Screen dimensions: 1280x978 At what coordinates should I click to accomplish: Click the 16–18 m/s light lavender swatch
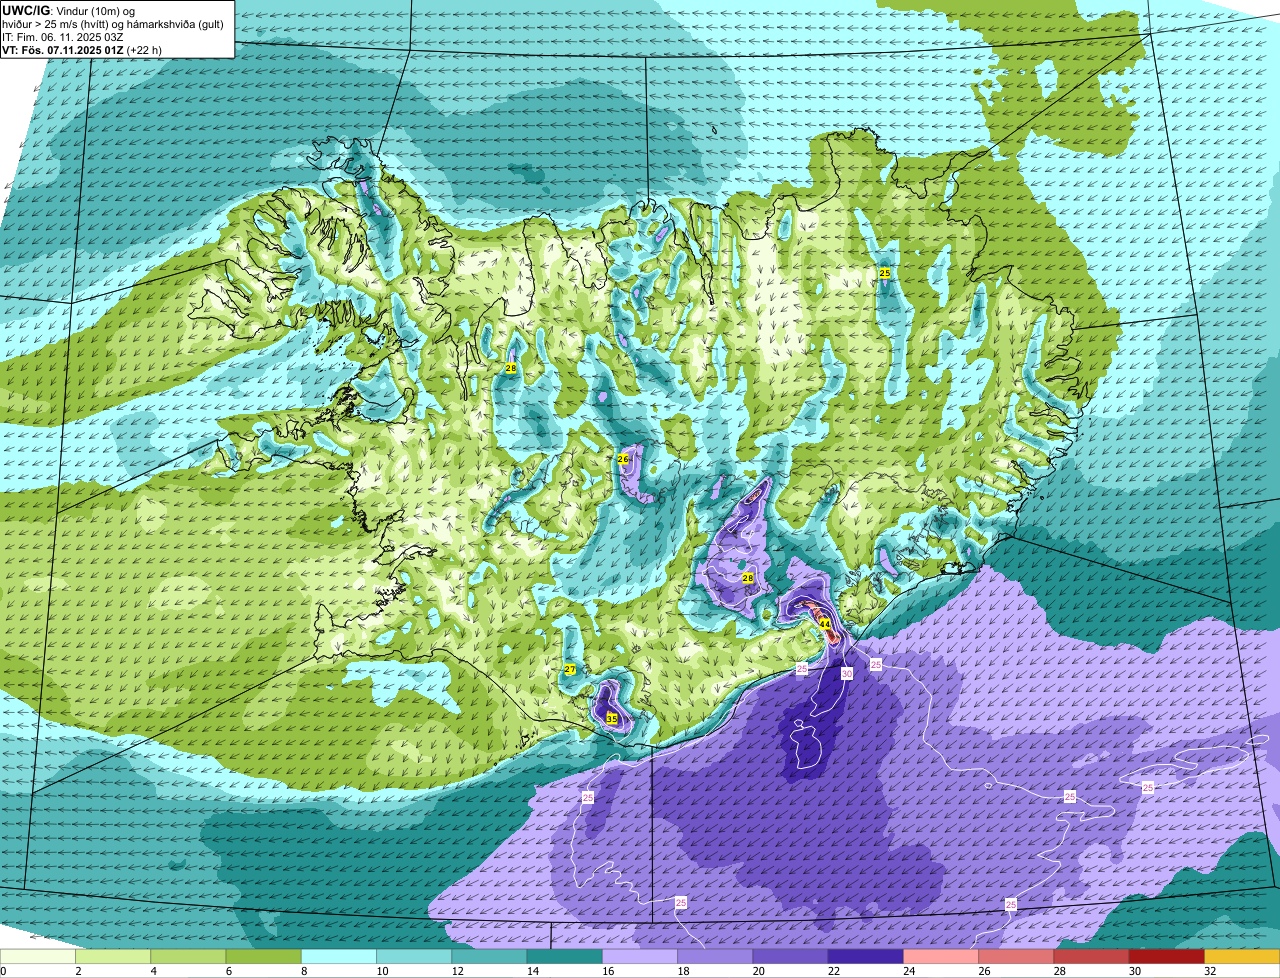[x=640, y=956]
